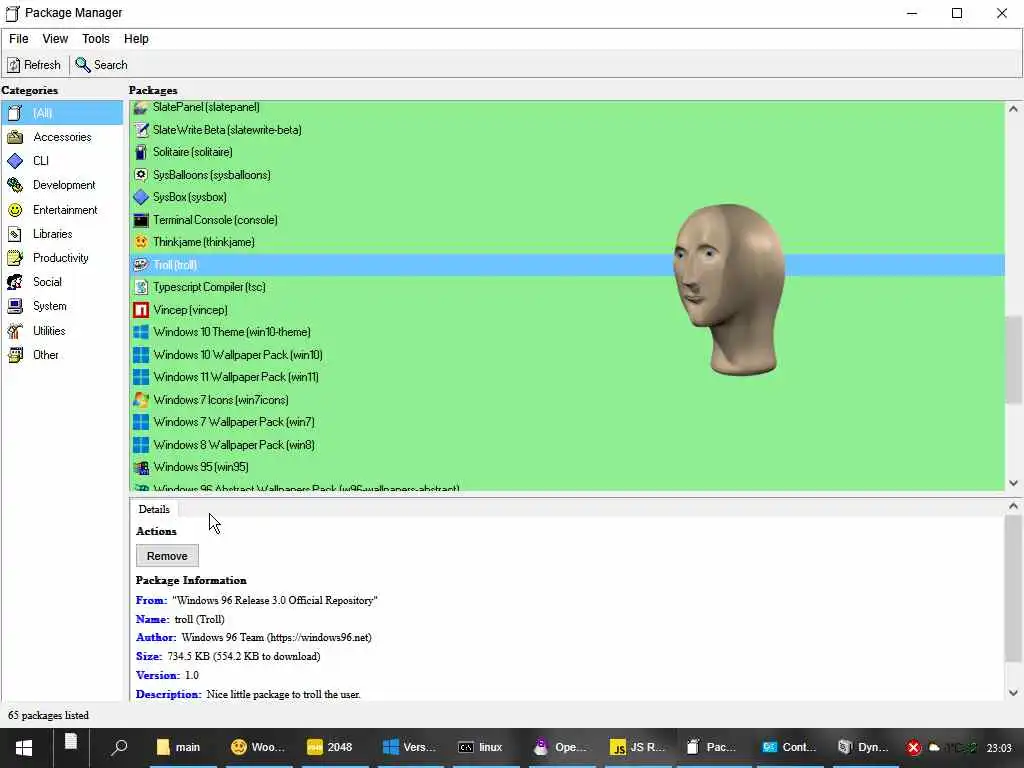Click the packages list scrollbar thumb
The height and width of the screenshot is (768, 1024).
(1014, 360)
